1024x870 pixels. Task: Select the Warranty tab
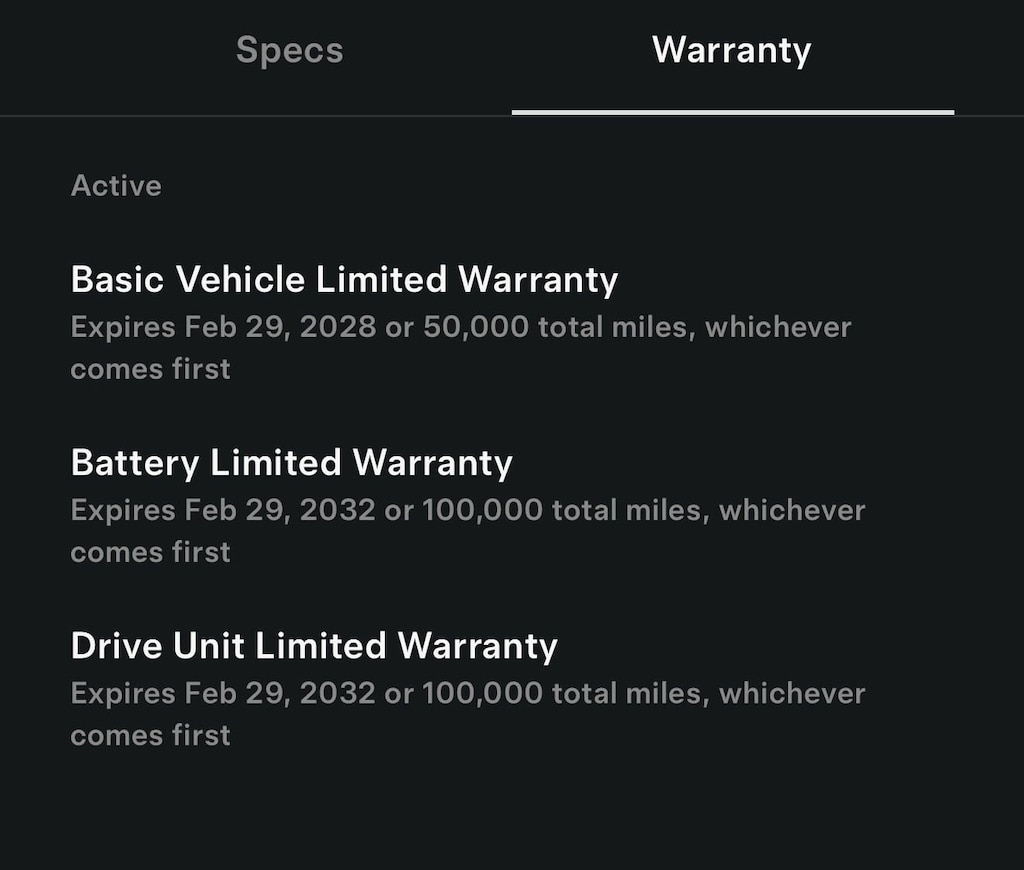(x=731, y=50)
